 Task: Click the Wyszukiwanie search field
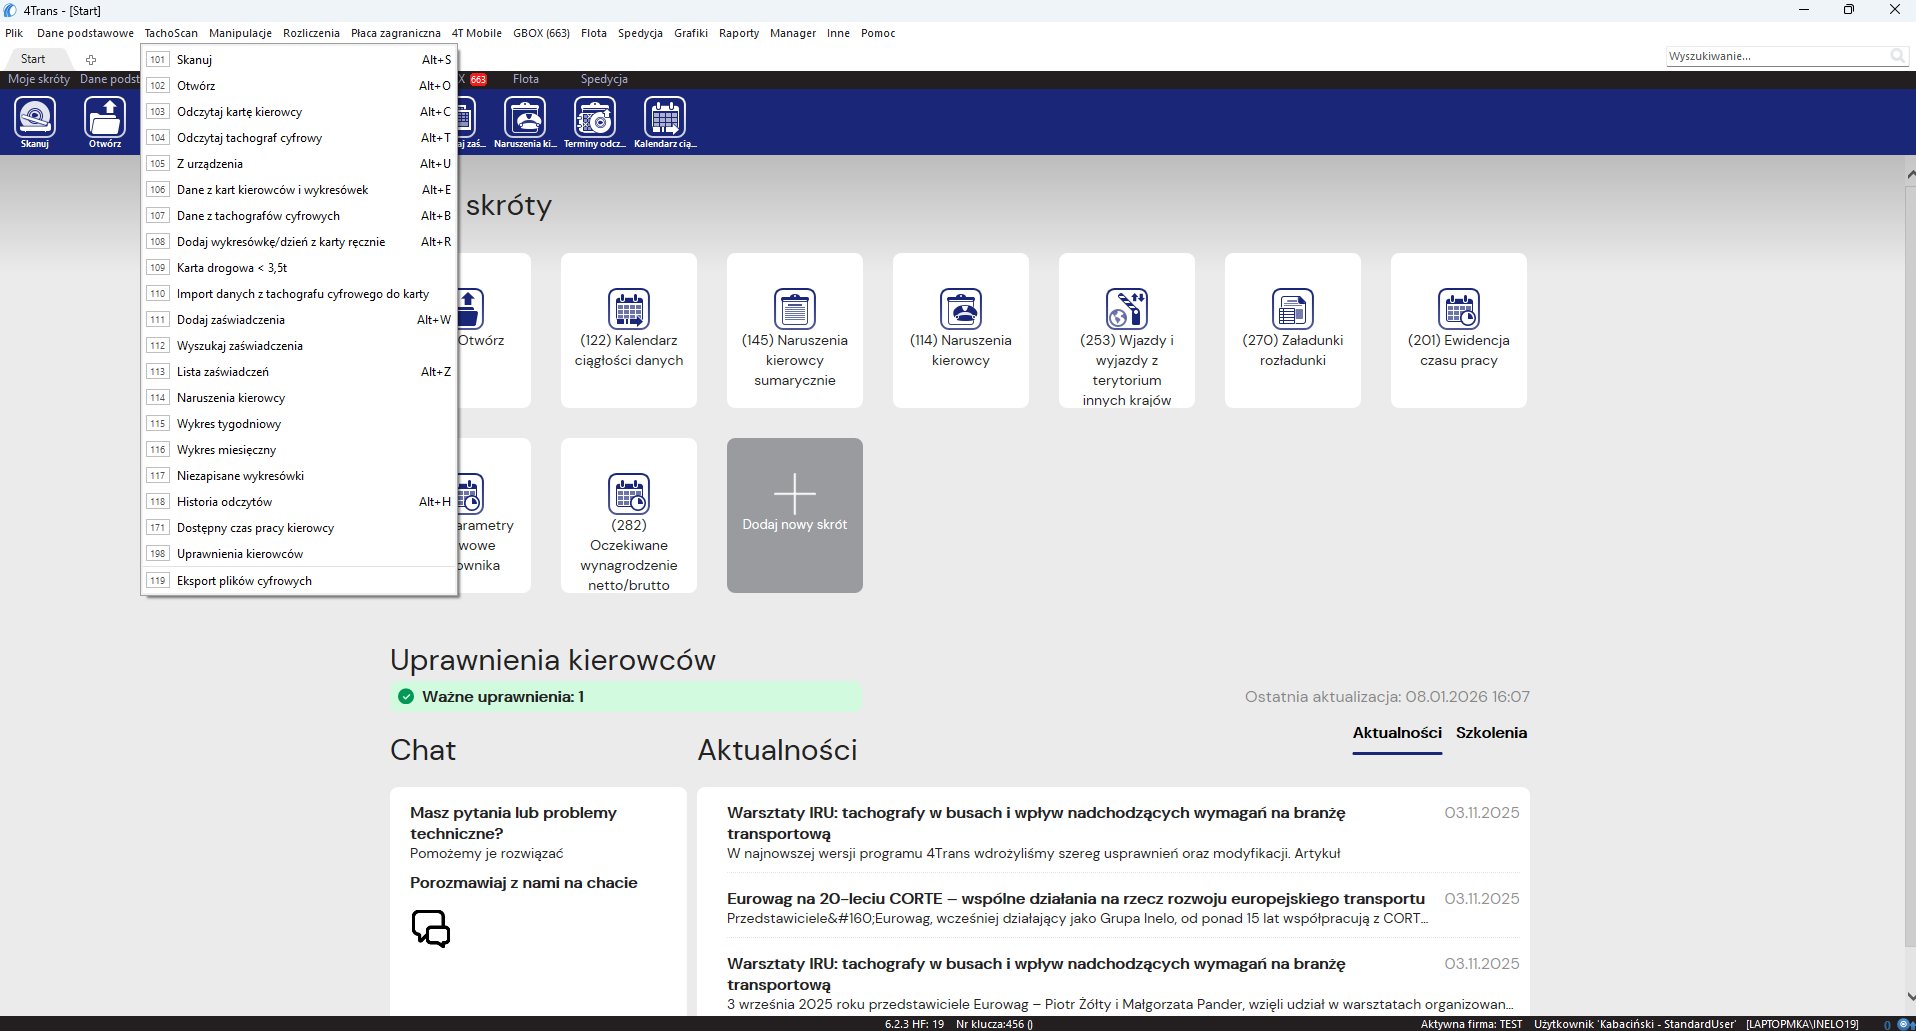coord(1777,56)
